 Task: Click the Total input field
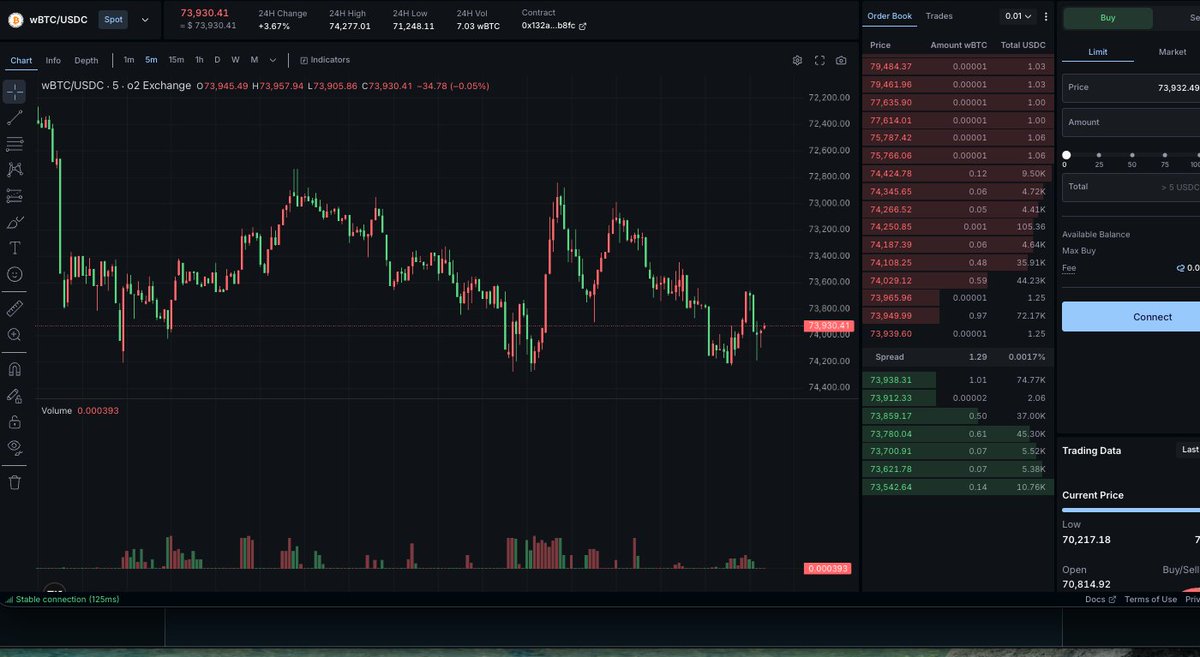coord(1131,186)
